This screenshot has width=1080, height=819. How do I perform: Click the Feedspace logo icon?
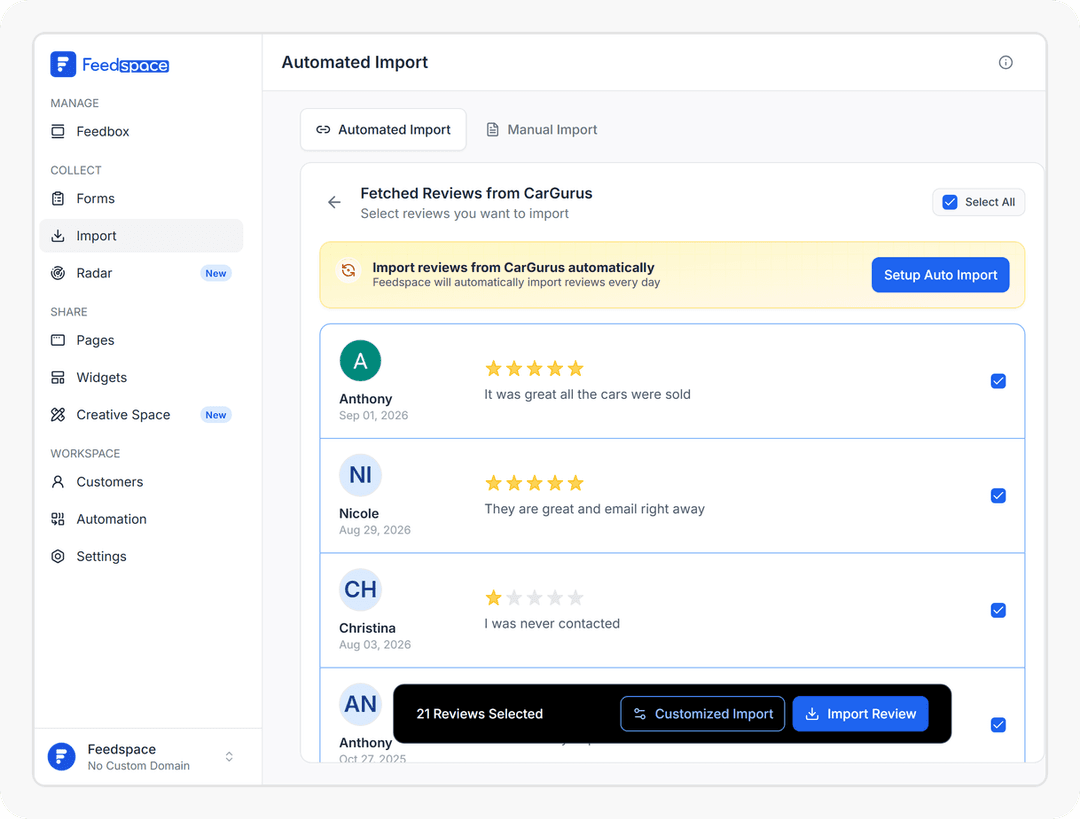click(x=63, y=65)
